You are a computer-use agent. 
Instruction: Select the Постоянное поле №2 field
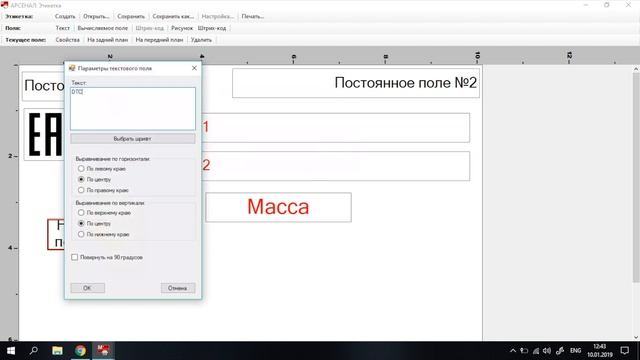(356, 83)
